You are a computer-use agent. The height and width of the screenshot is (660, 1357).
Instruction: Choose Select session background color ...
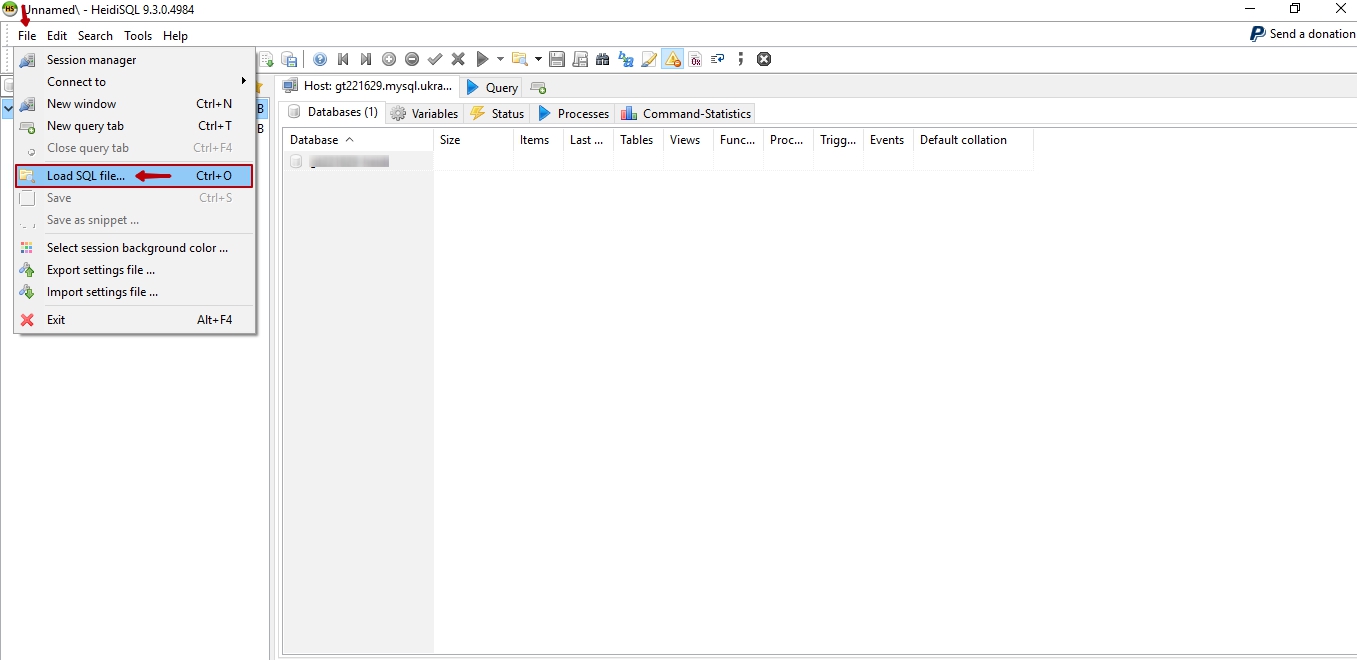135,248
